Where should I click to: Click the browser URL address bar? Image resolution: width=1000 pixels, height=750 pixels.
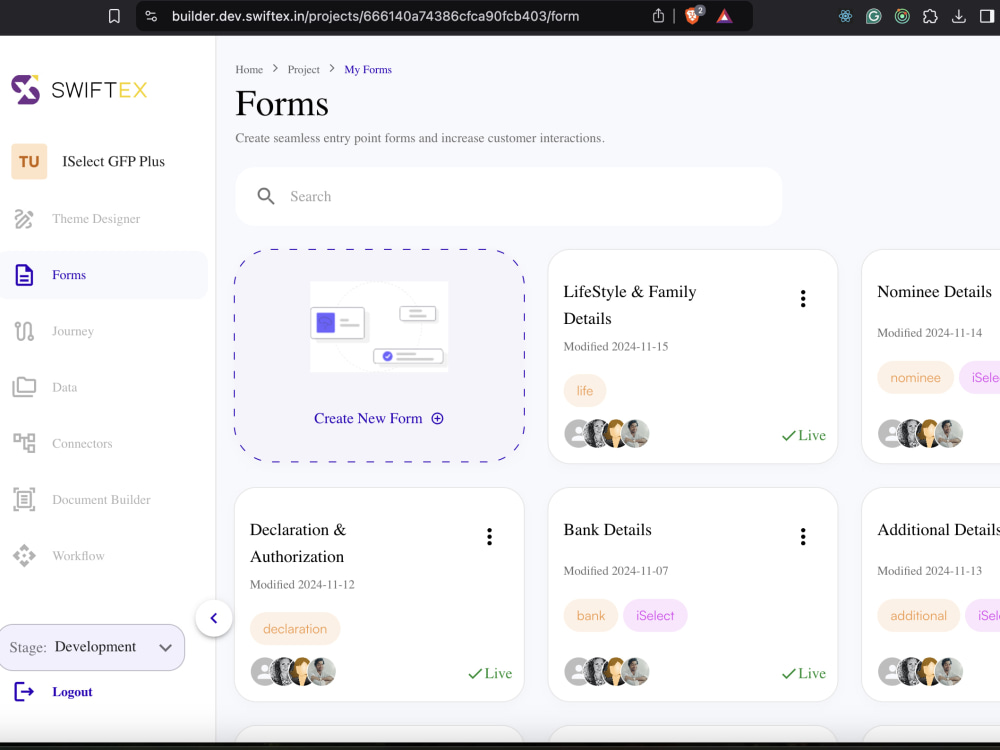[375, 16]
